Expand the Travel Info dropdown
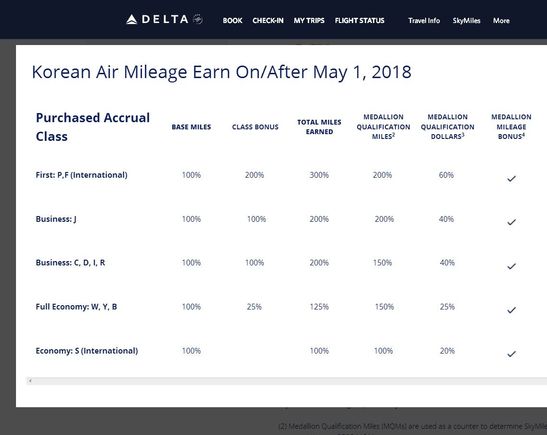Screen dimensions: 547x435 424,21
